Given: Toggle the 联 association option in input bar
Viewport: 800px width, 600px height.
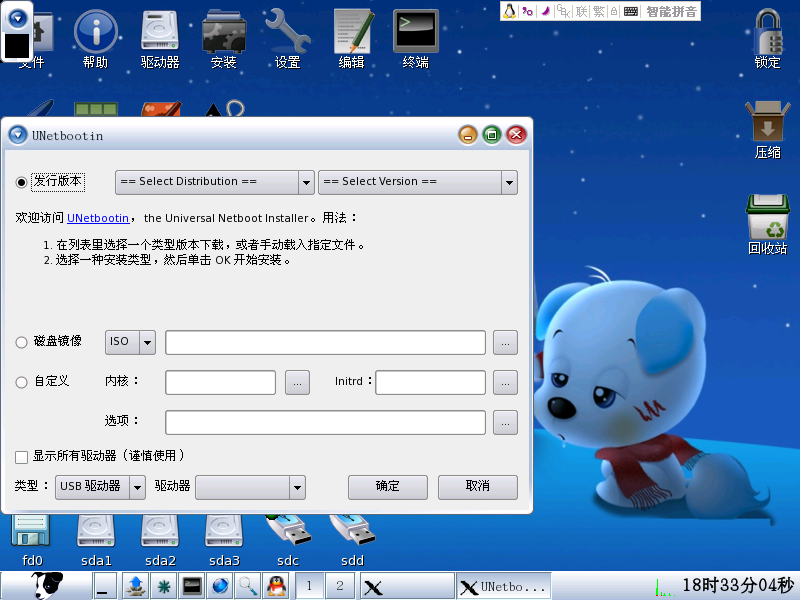Looking at the screenshot, I should point(582,11).
